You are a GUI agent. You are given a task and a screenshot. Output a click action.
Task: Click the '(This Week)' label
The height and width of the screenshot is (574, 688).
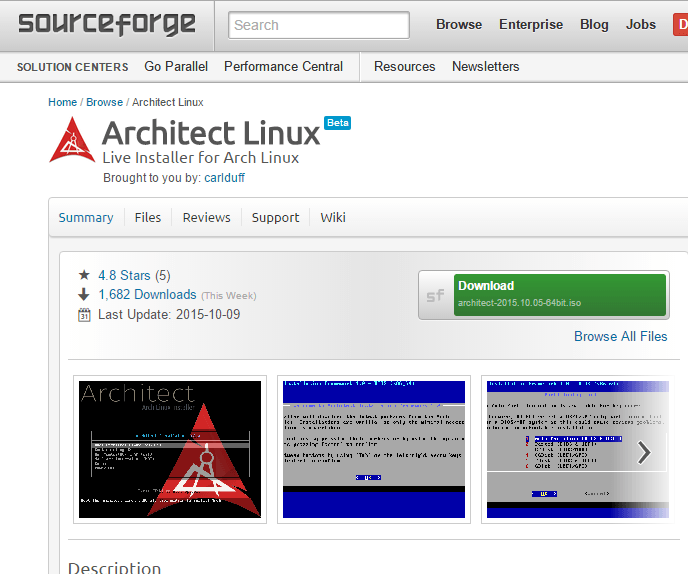pyautogui.click(x=229, y=296)
